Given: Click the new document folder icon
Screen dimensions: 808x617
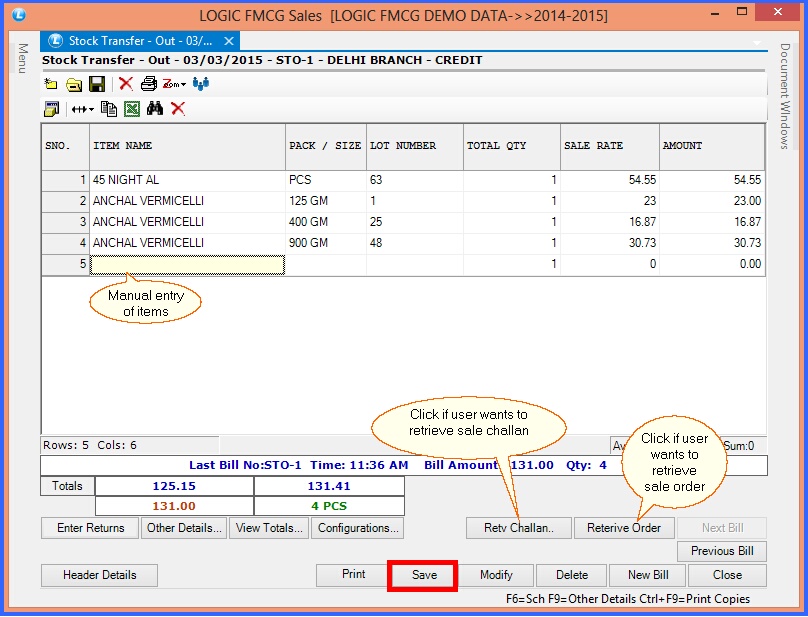Looking at the screenshot, I should [50, 84].
